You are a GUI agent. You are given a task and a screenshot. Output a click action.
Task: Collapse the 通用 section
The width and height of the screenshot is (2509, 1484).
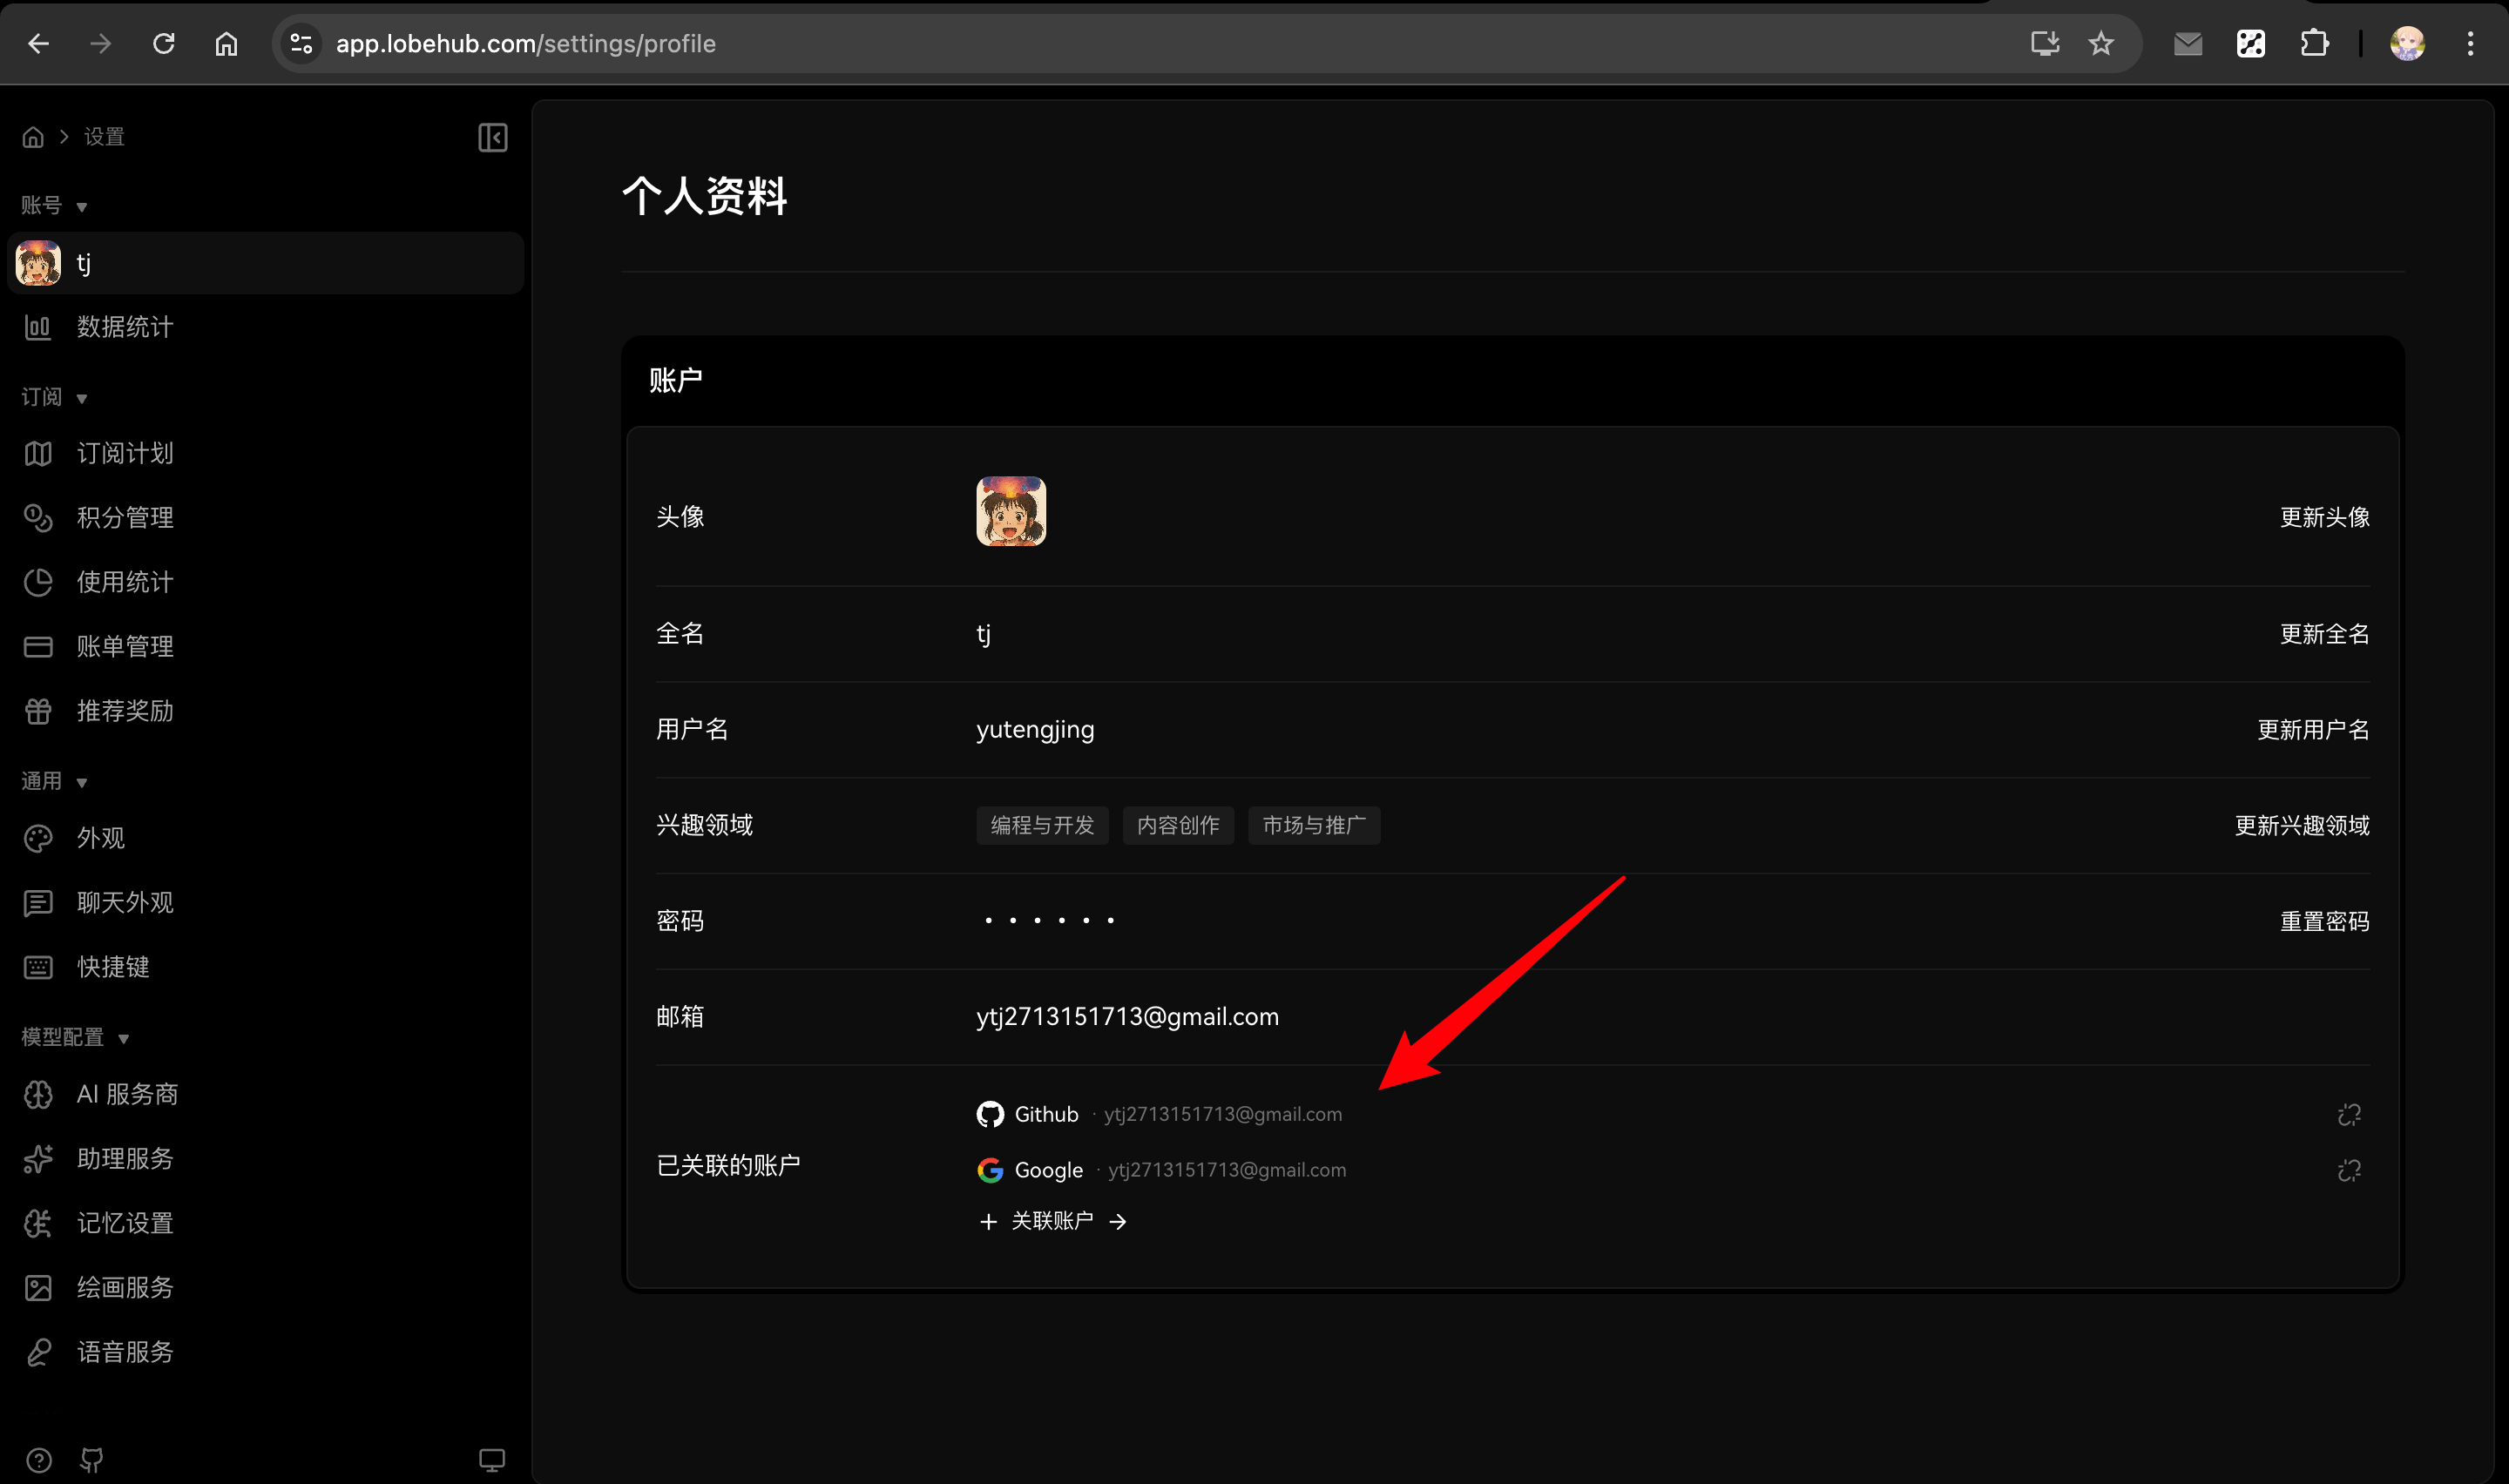pyautogui.click(x=82, y=782)
